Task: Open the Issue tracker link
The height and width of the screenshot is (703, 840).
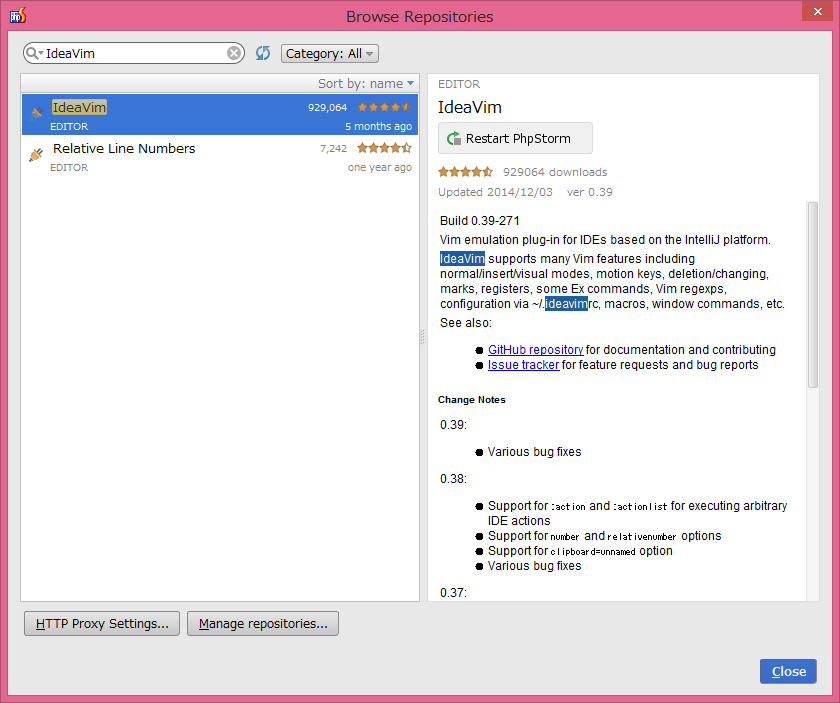Action: 523,364
